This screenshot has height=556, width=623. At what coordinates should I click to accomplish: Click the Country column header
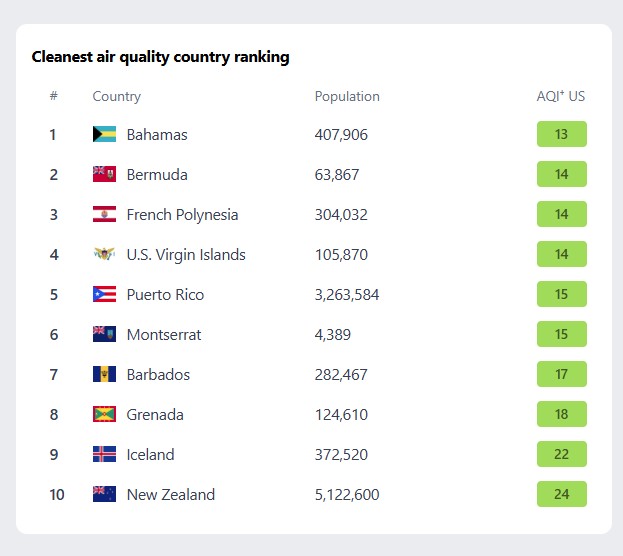[x=117, y=97]
